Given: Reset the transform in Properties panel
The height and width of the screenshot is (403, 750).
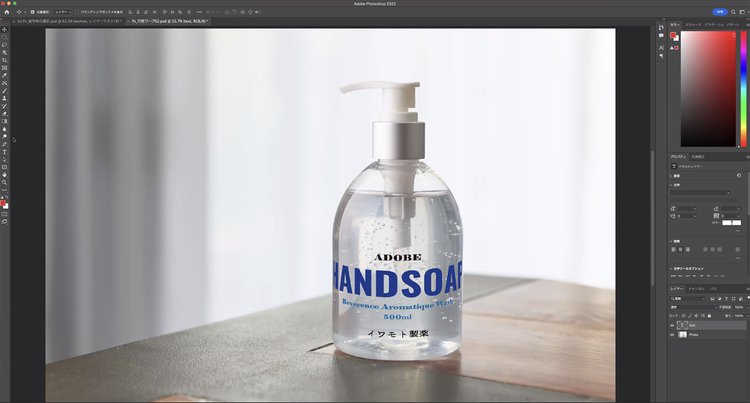Looking at the screenshot, I should coord(739,175).
